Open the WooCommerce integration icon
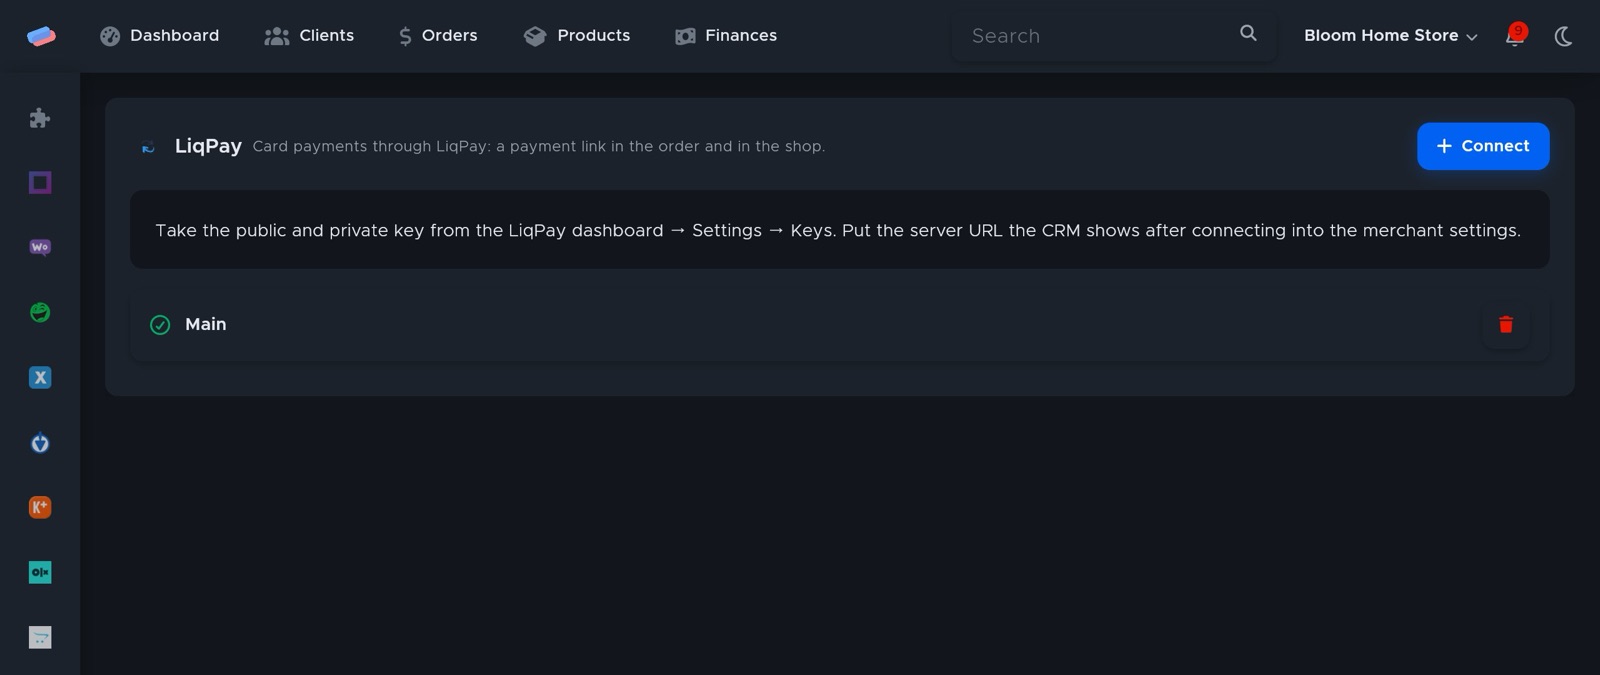The height and width of the screenshot is (675, 1600). click(x=40, y=247)
